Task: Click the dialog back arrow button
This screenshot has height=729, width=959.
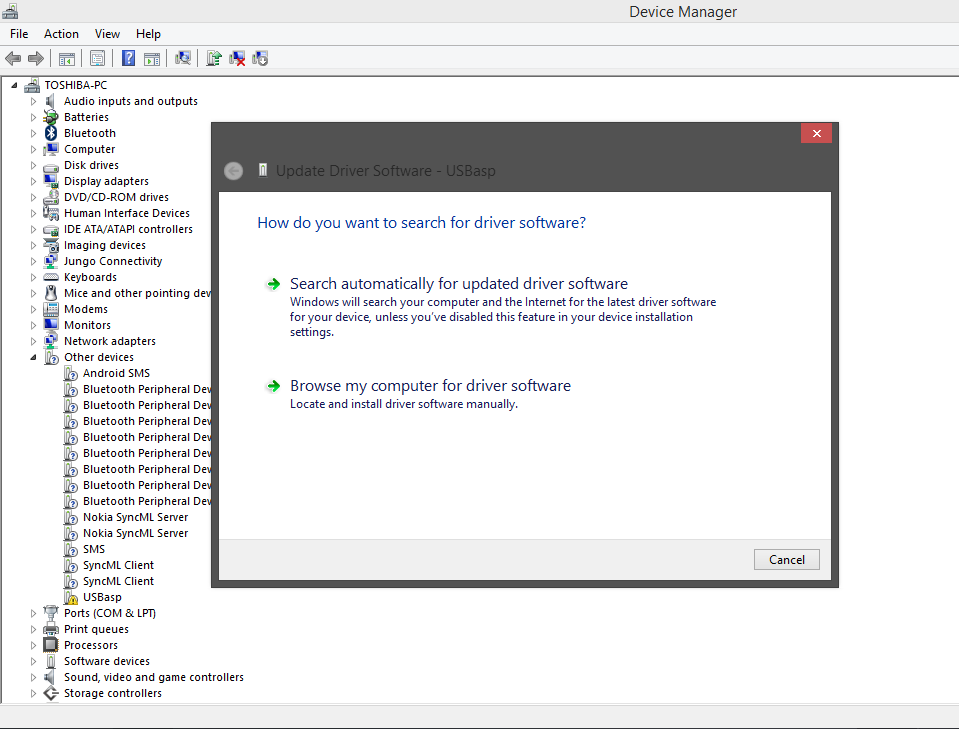Action: pyautogui.click(x=233, y=170)
